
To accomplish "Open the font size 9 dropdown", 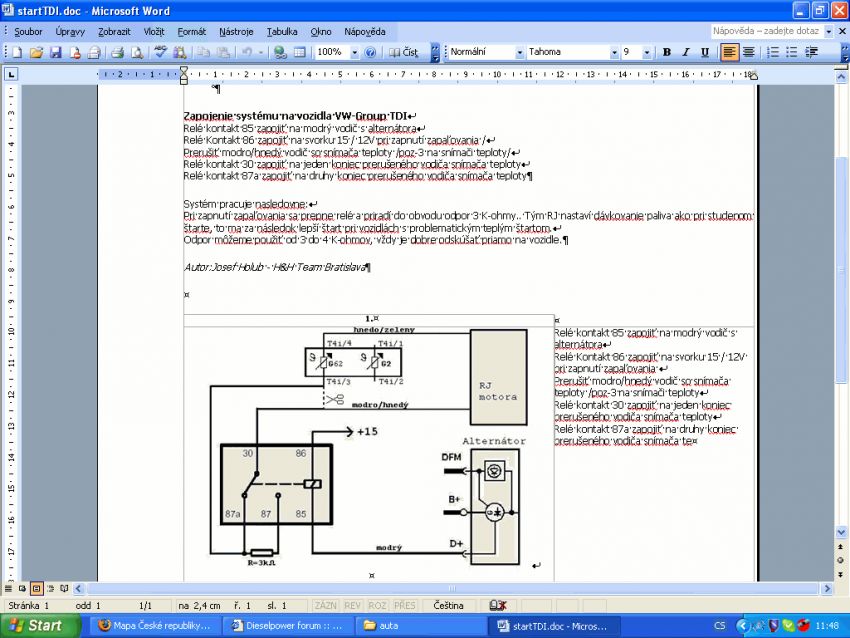I will pyautogui.click(x=647, y=53).
